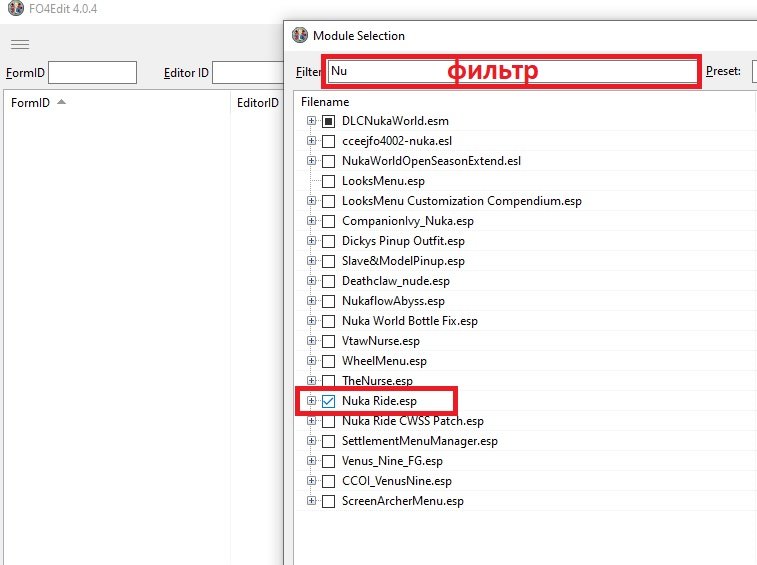The height and width of the screenshot is (565, 757).
Task: Toggle the DLCNukaWorld.esm checkbox
Action: pyautogui.click(x=328, y=121)
